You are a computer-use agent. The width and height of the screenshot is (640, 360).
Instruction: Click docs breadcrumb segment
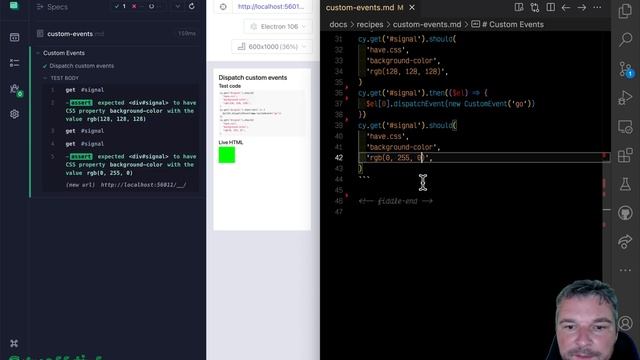pos(338,24)
